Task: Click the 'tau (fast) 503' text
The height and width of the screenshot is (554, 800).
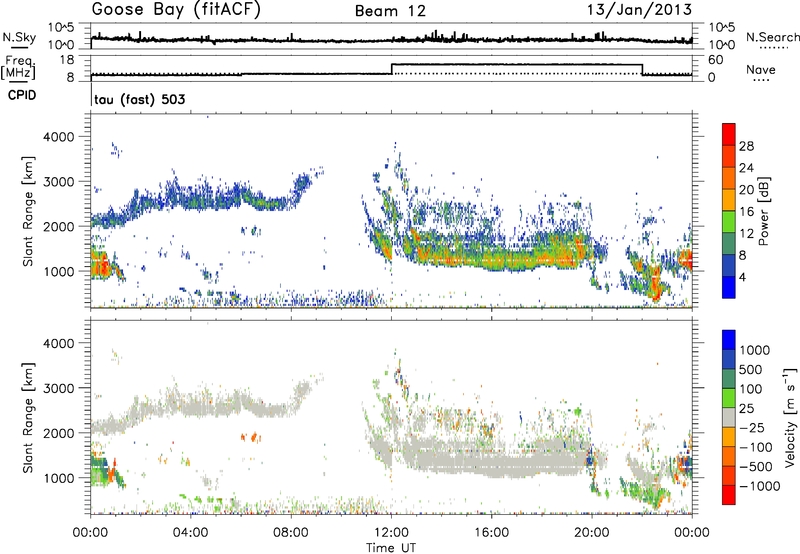Action: click(x=140, y=99)
